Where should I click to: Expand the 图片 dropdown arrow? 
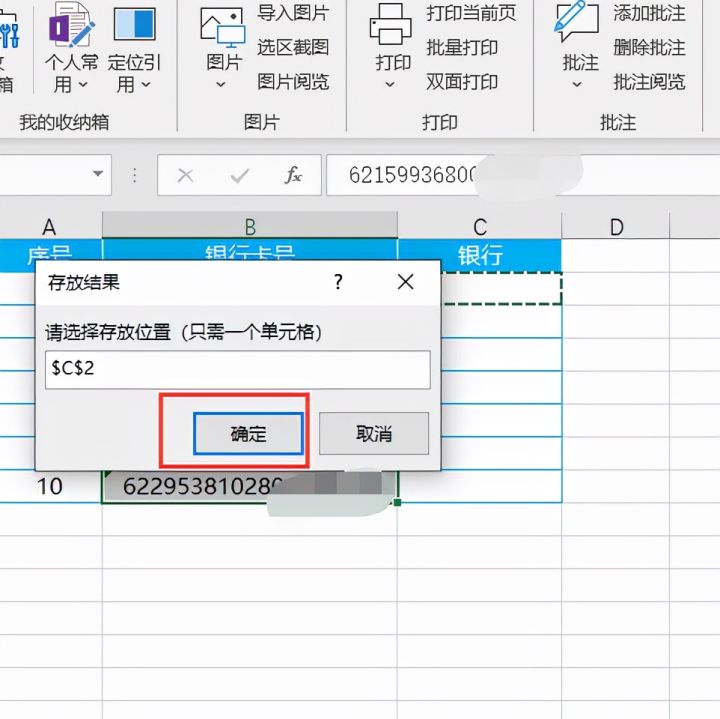[221, 84]
